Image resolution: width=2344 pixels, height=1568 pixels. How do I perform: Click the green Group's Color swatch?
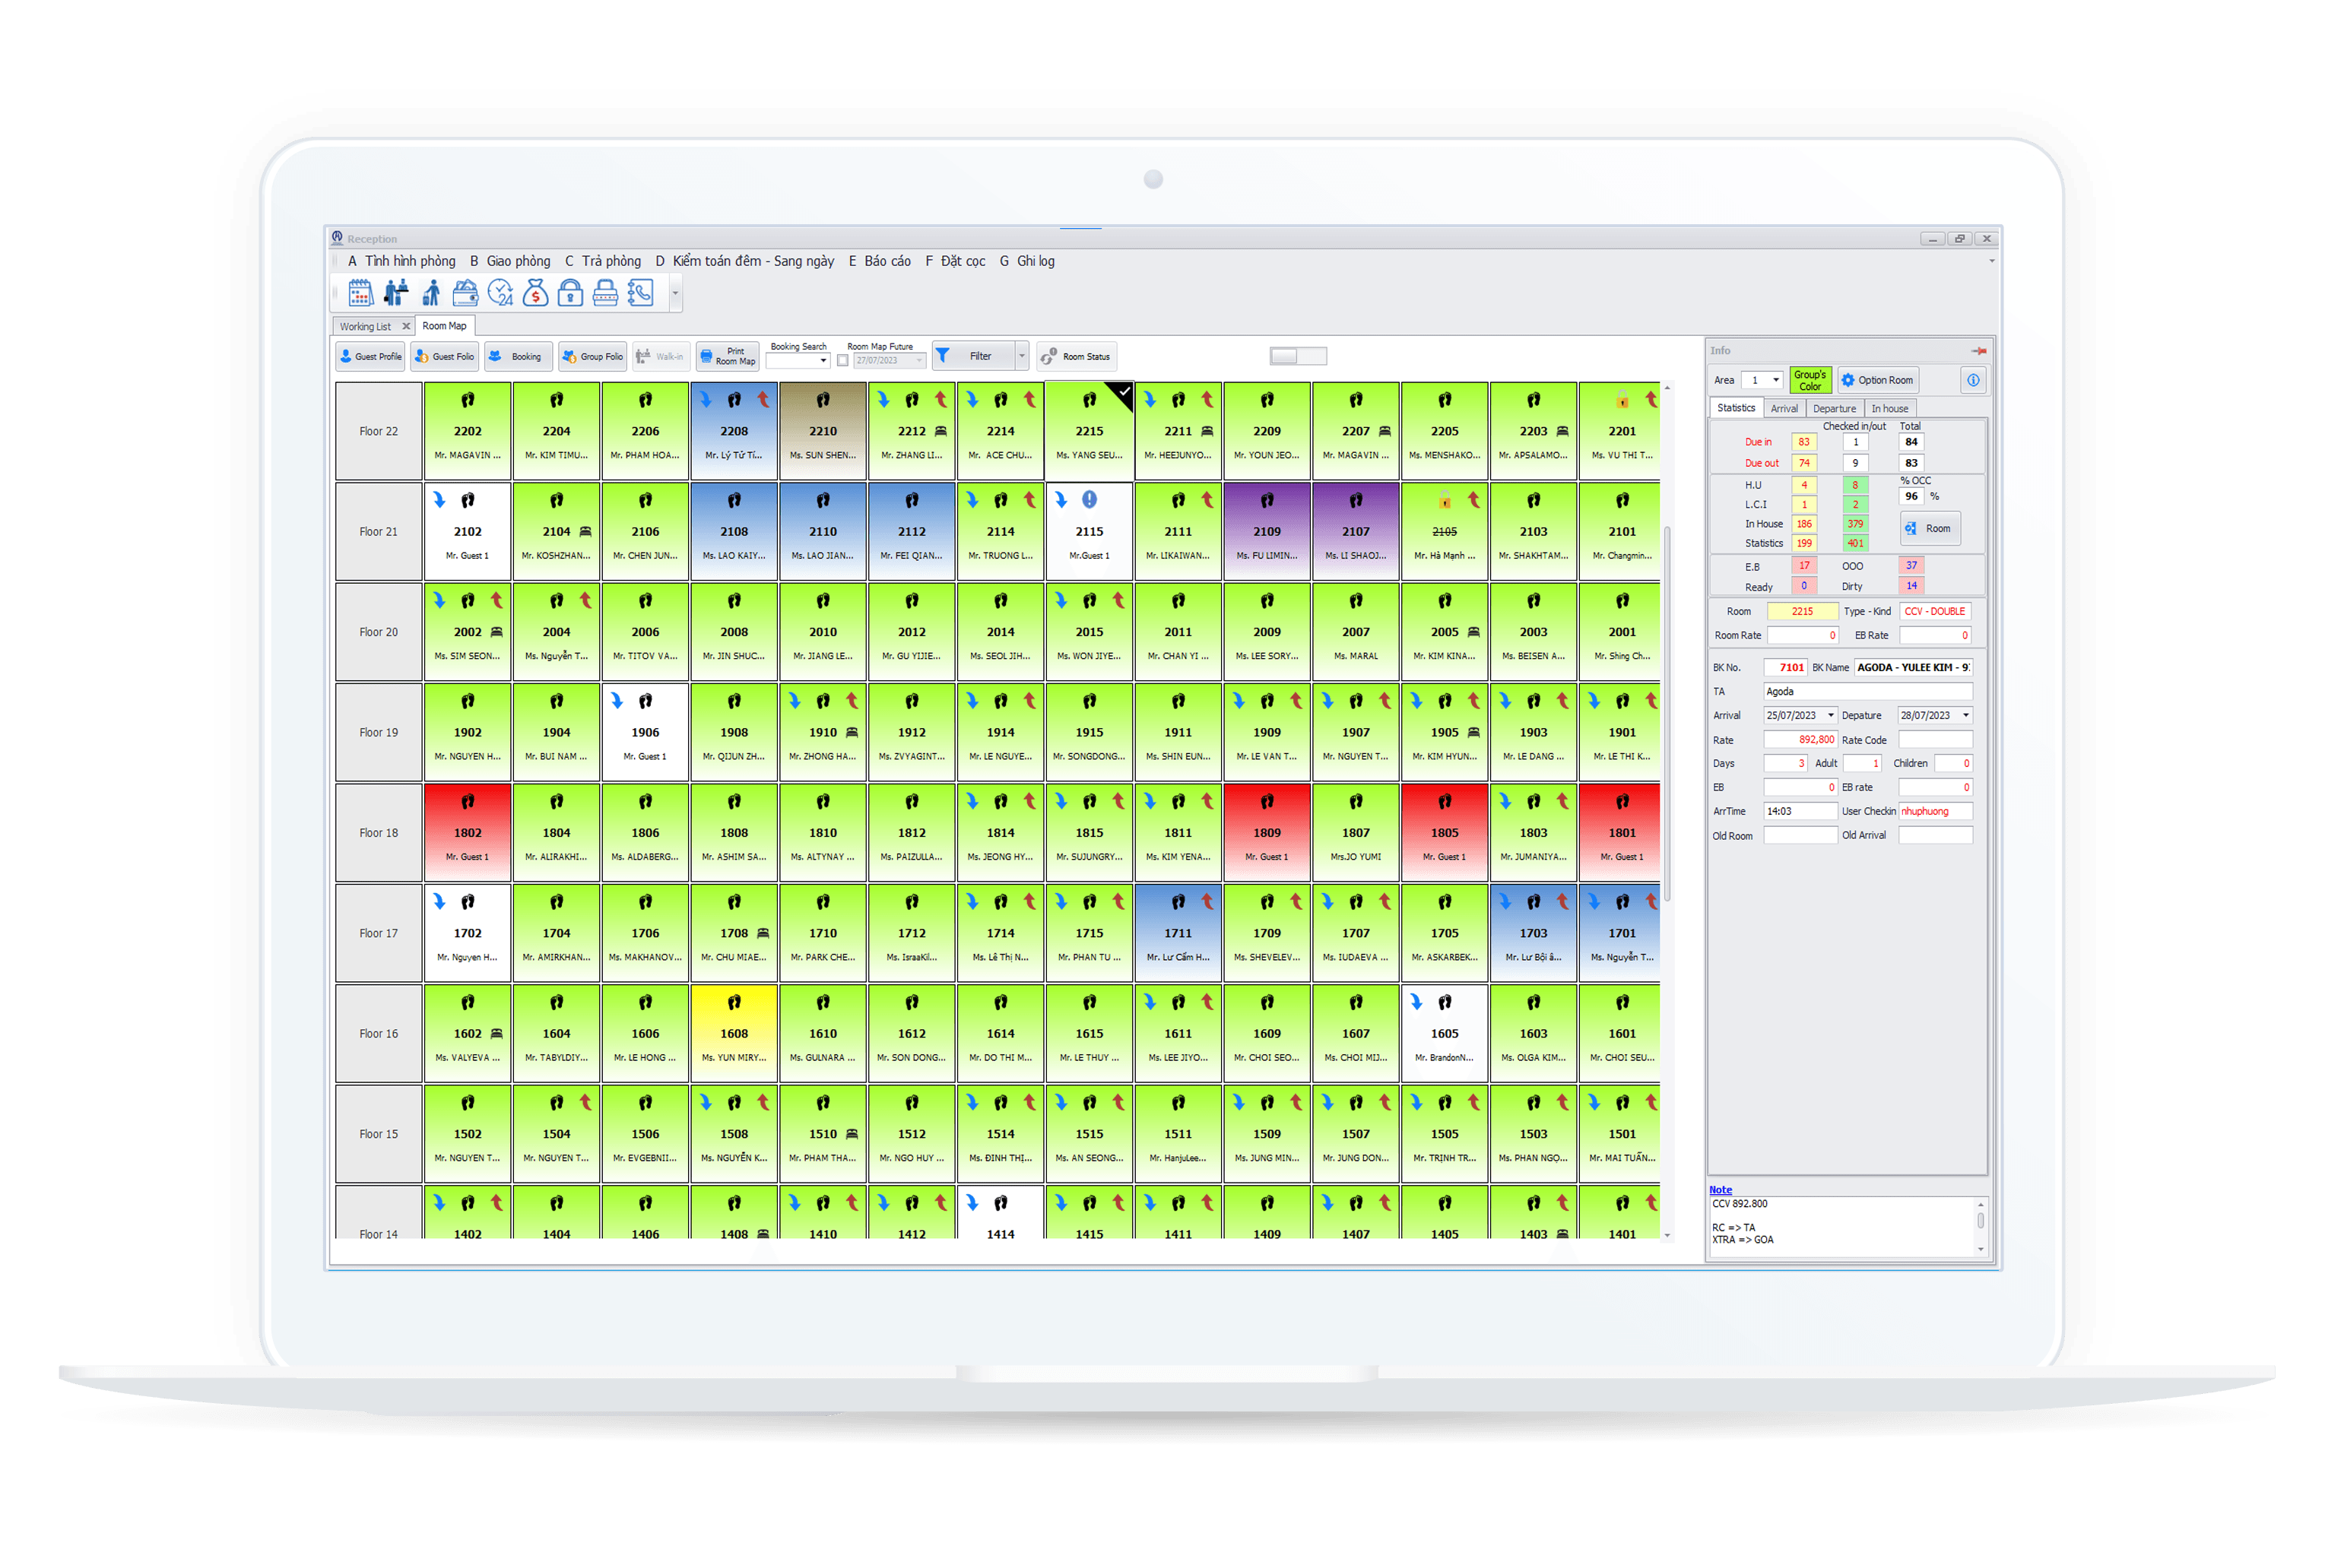click(1810, 380)
